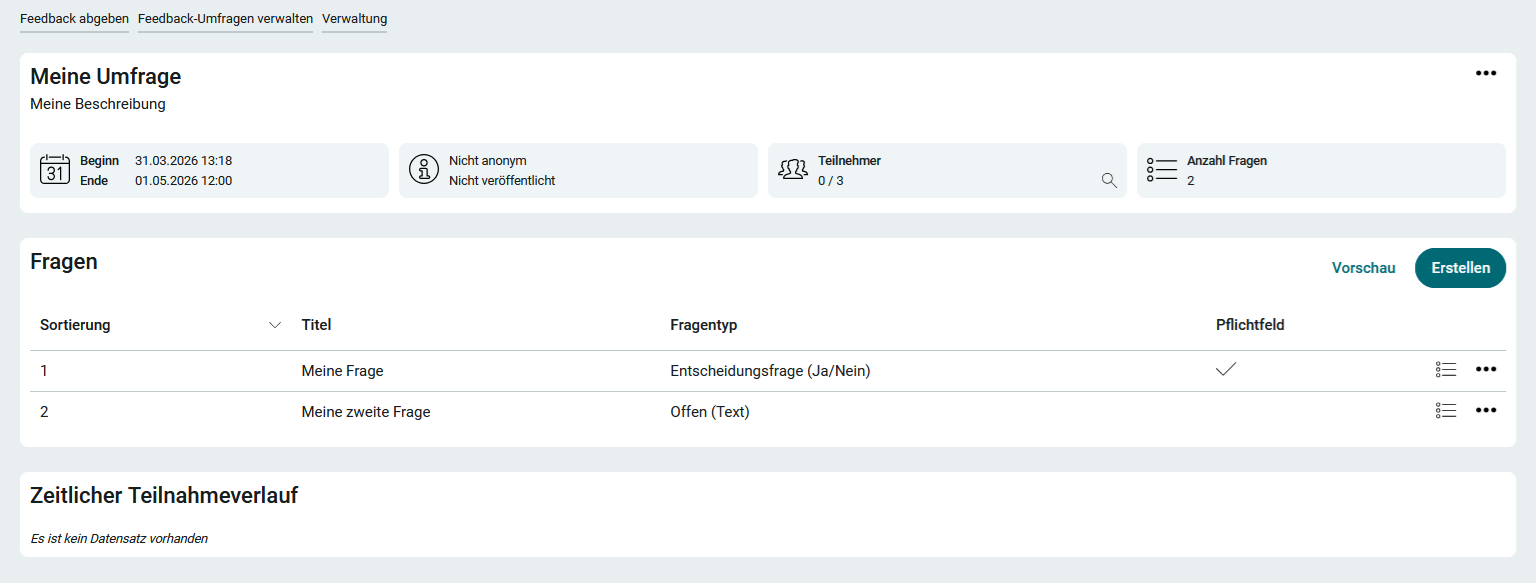Open answer options list icon for Meine Frage
Image resolution: width=1536 pixels, height=583 pixels.
[1445, 370]
